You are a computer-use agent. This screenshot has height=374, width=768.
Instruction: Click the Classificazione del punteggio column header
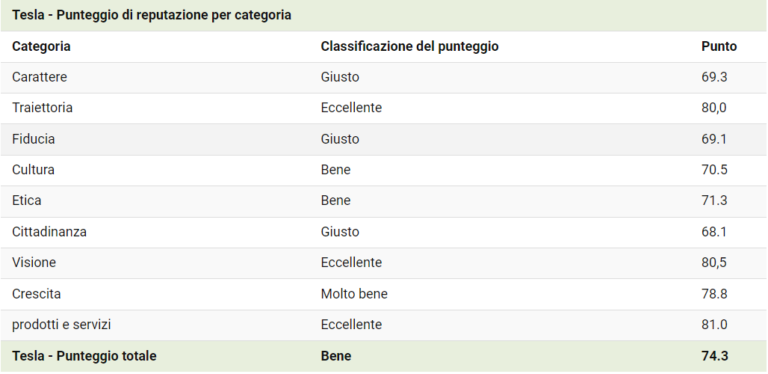pos(409,47)
